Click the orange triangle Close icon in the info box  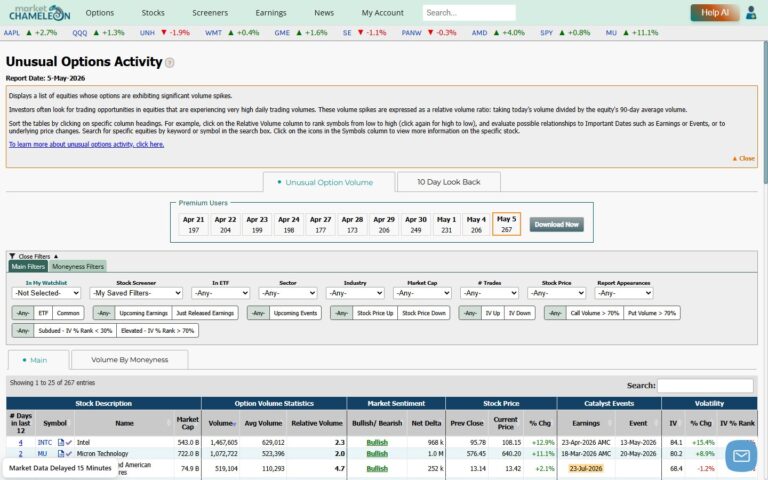coord(735,159)
